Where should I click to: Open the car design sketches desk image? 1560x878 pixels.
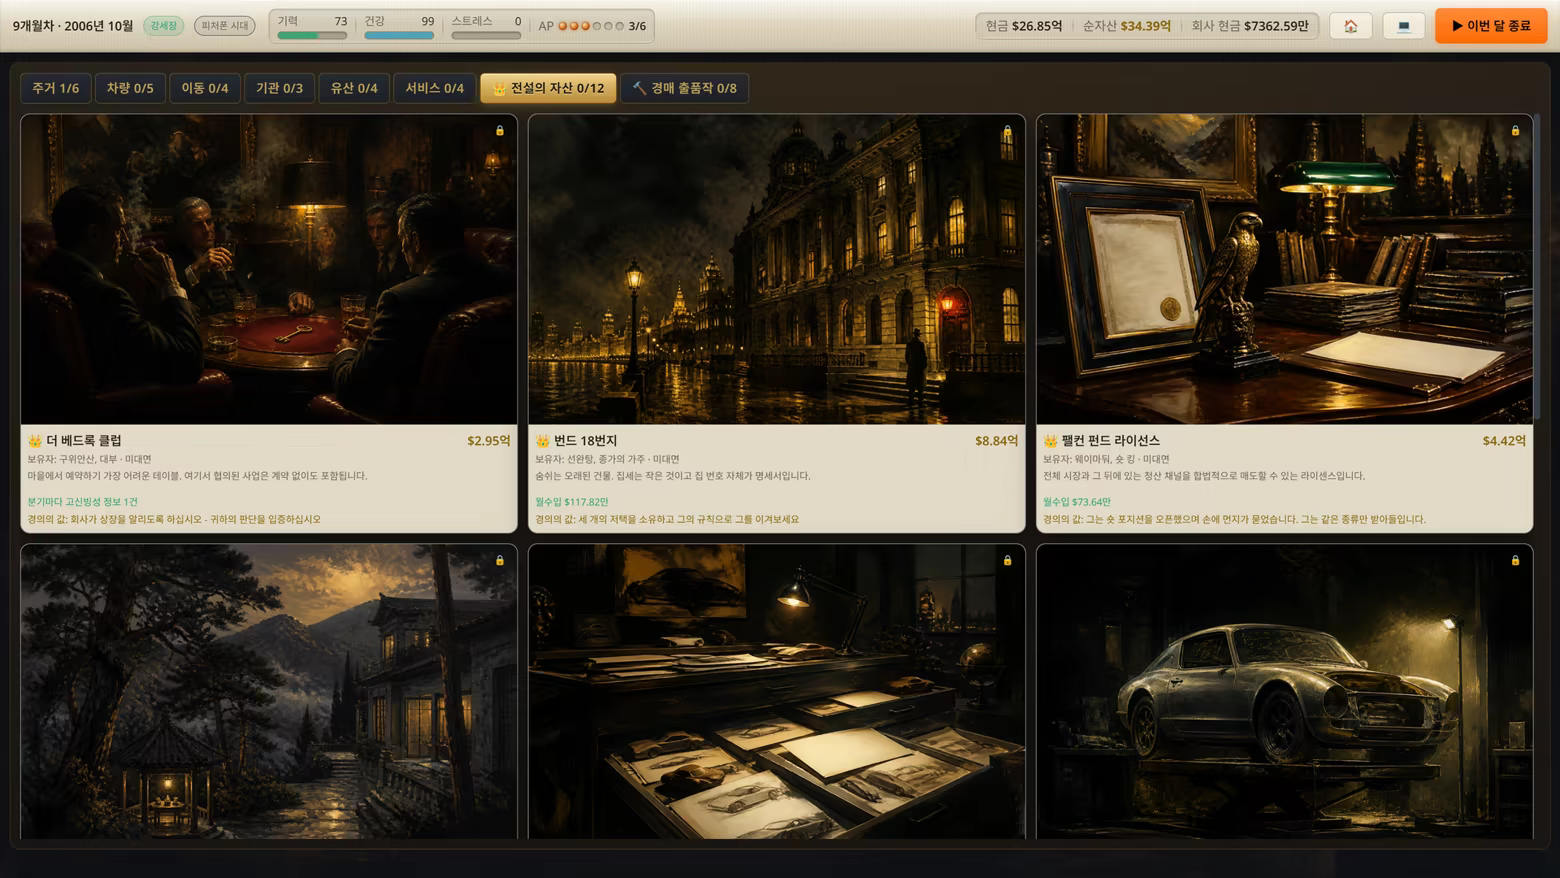coord(777,691)
